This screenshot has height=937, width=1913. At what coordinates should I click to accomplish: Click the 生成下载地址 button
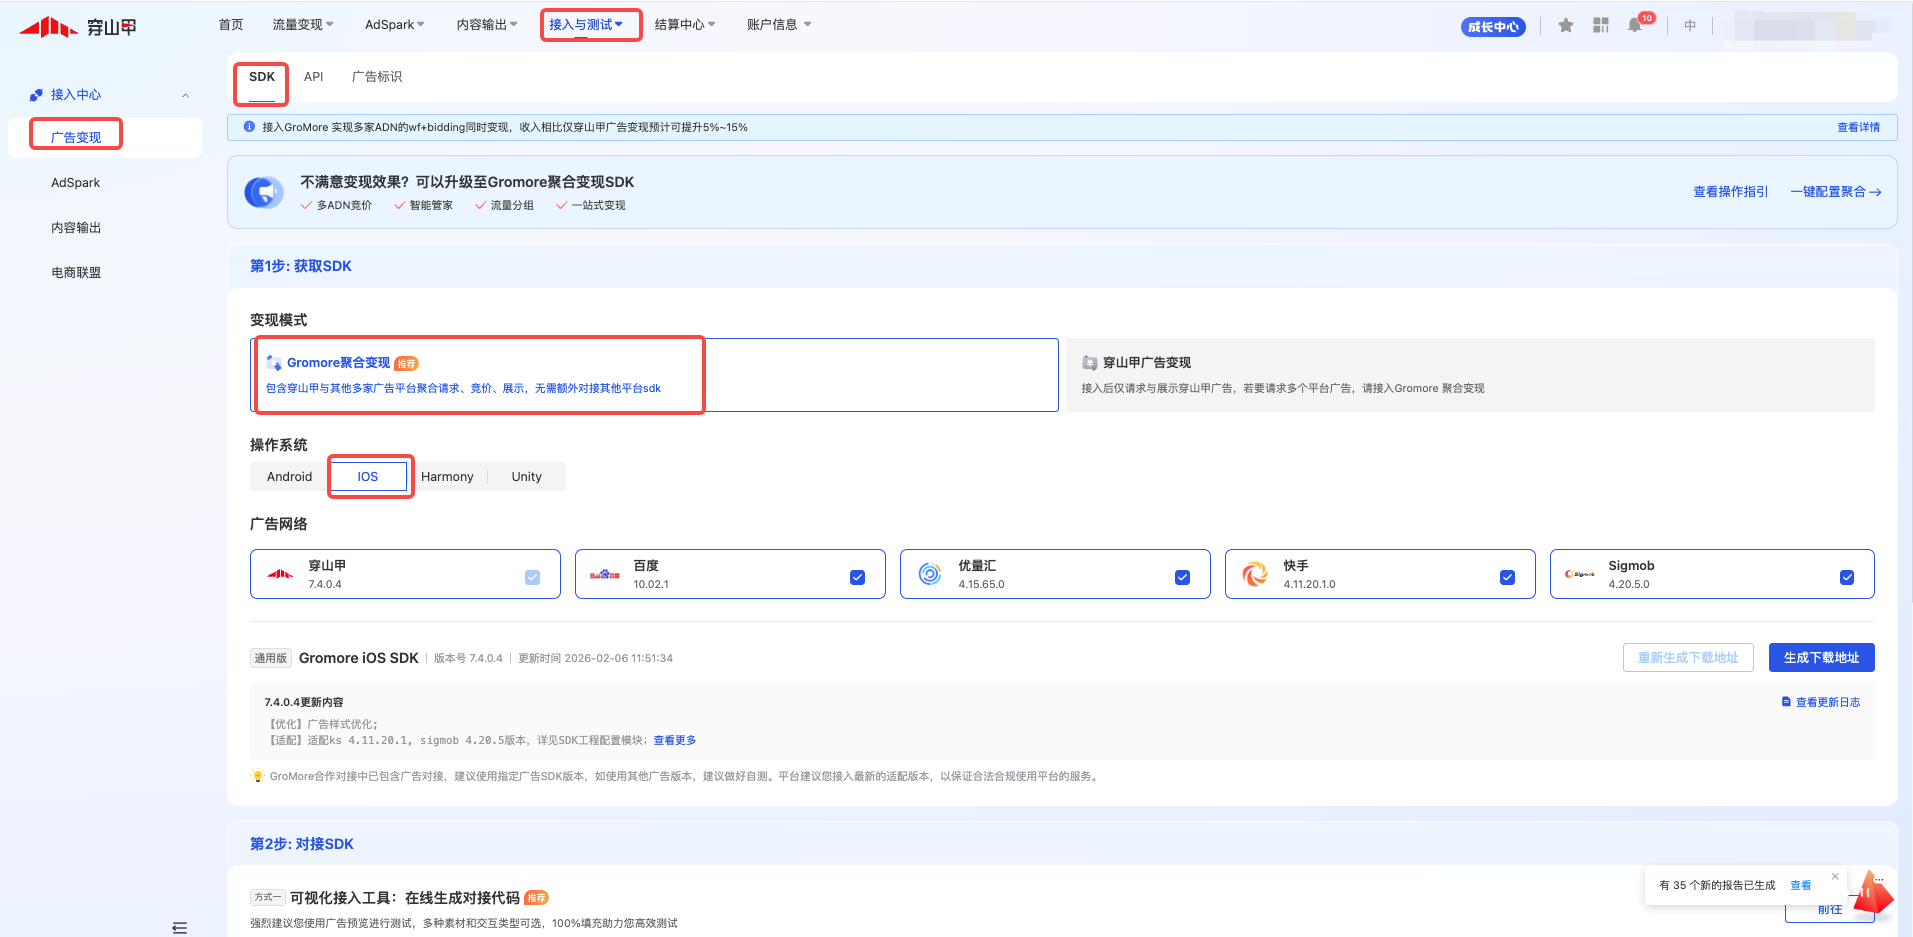click(x=1821, y=658)
